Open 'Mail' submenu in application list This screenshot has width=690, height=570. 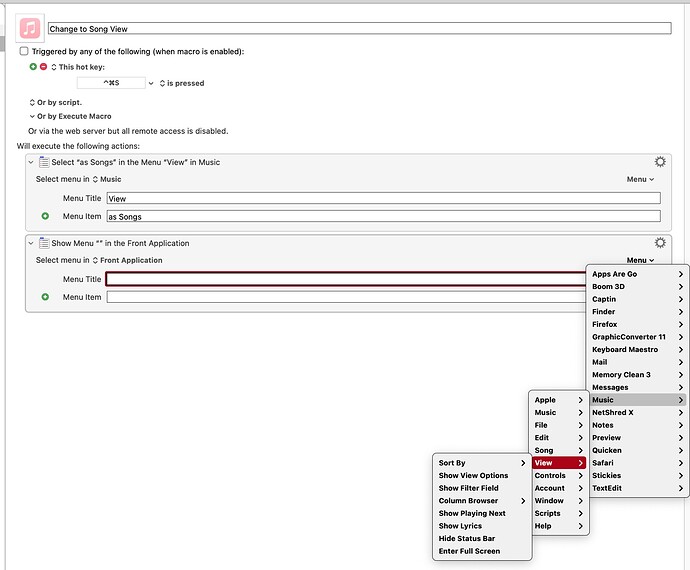637,362
